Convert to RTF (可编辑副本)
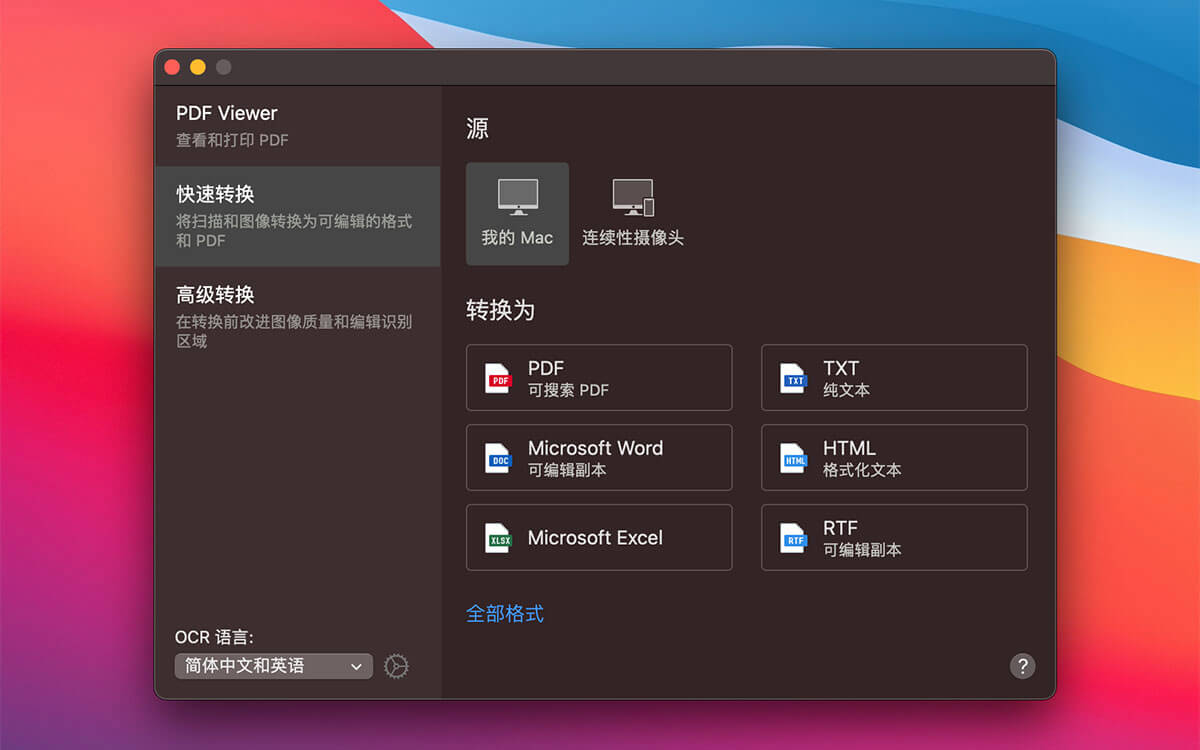 tap(894, 538)
